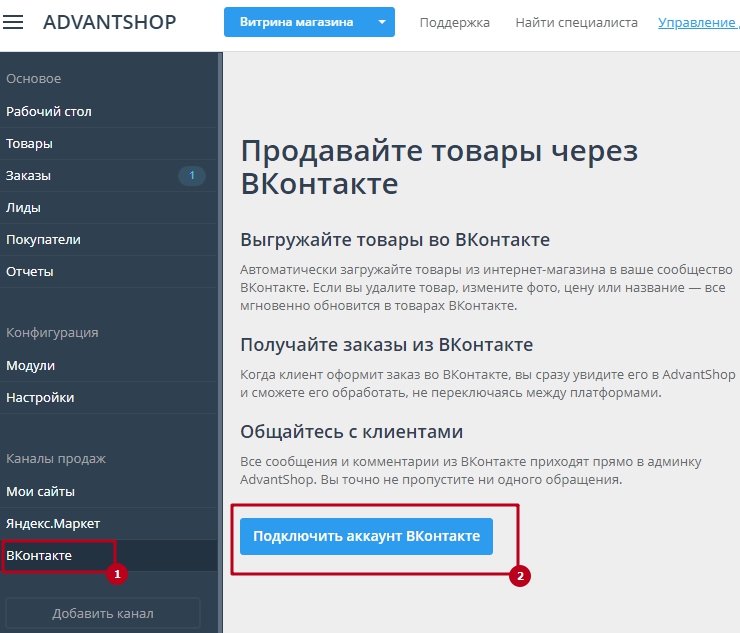This screenshot has height=633, width=740.
Task: Click the heading Продавайте товары через ВКонтакте
Action: 439,167
